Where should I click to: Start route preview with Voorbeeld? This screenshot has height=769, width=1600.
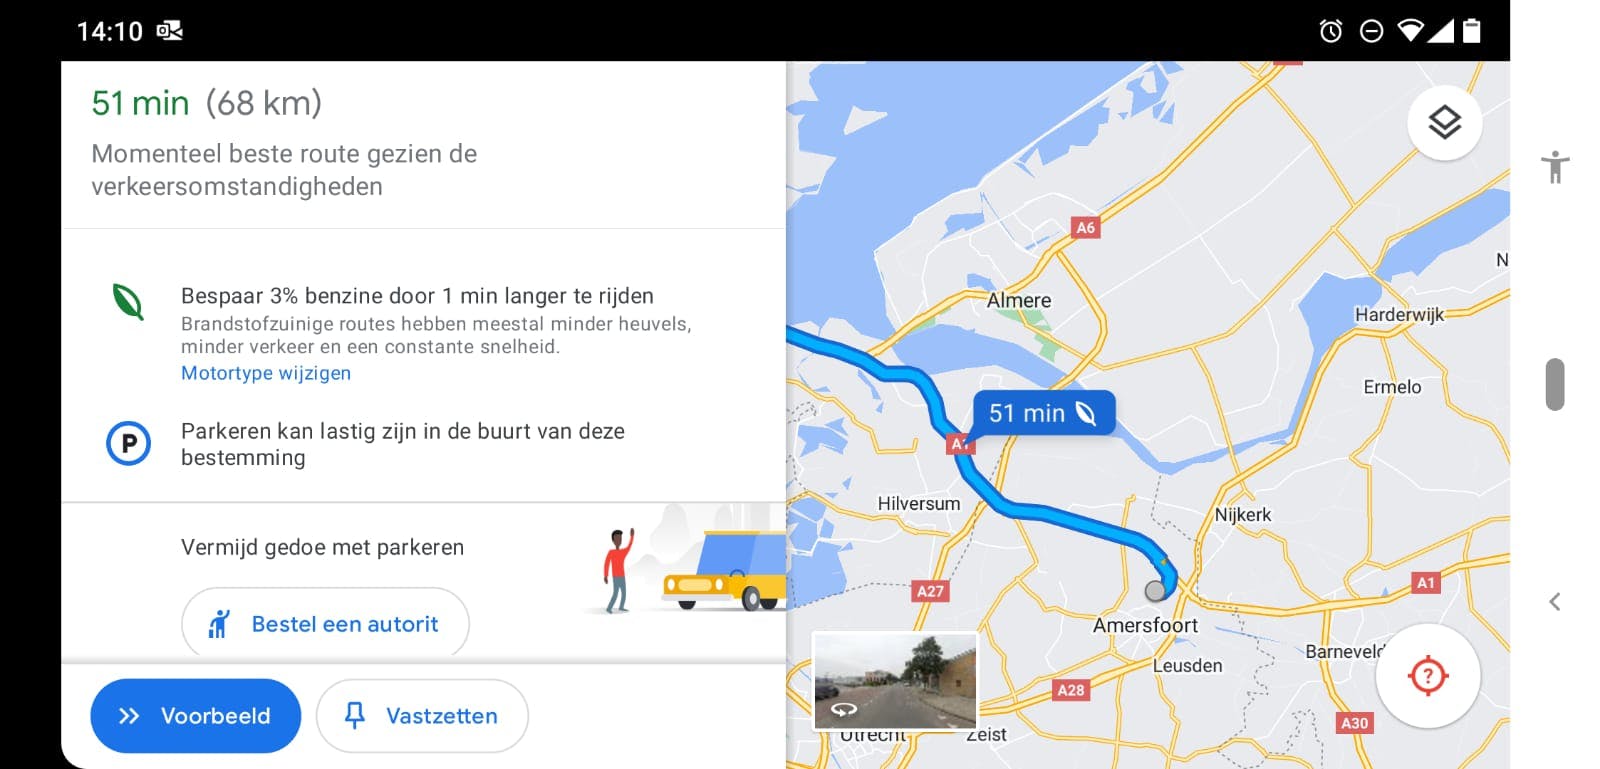(195, 716)
